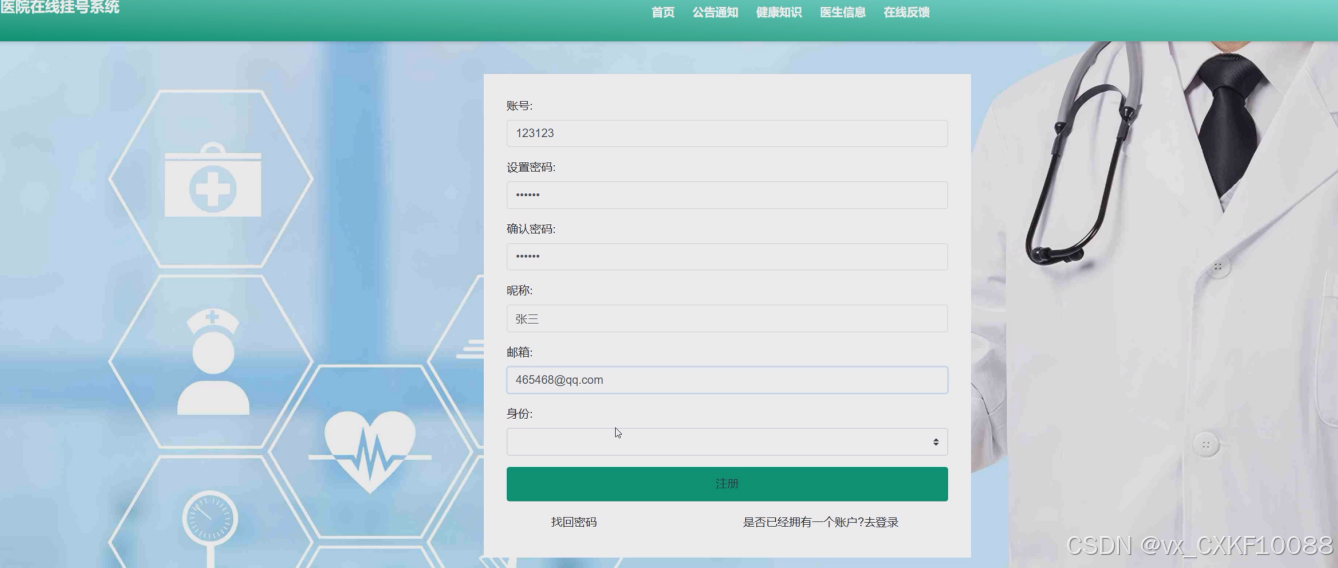Focus the 账号 input containing 123123
1338x568 pixels.
(x=727, y=133)
